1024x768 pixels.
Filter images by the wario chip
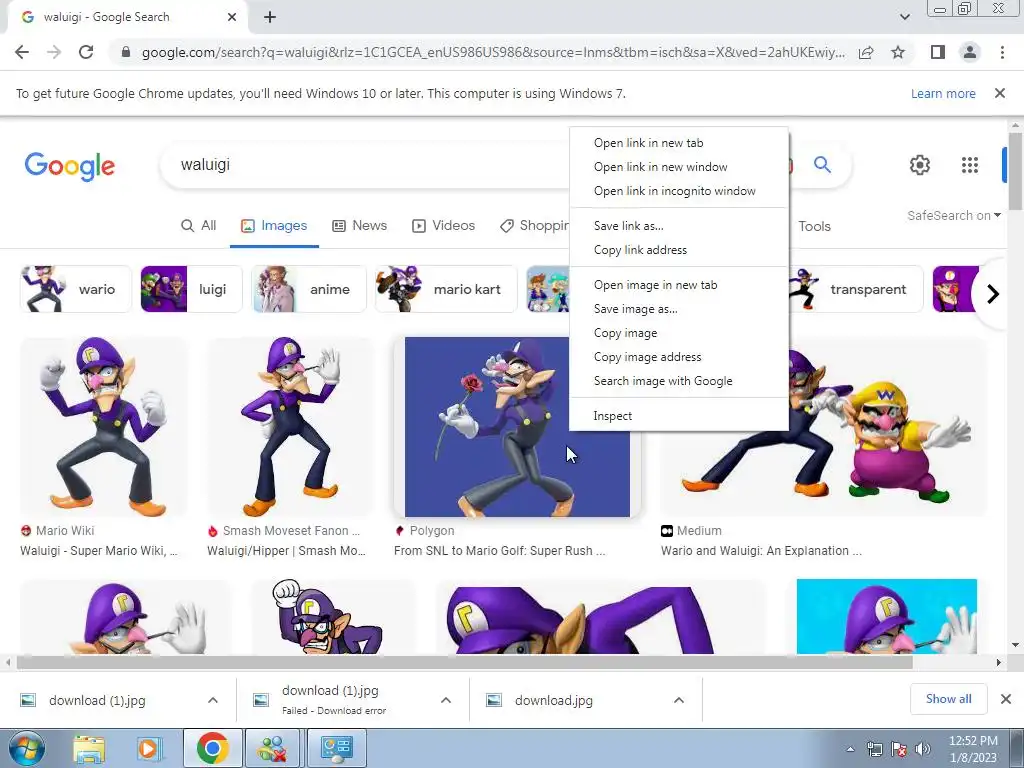tap(76, 289)
